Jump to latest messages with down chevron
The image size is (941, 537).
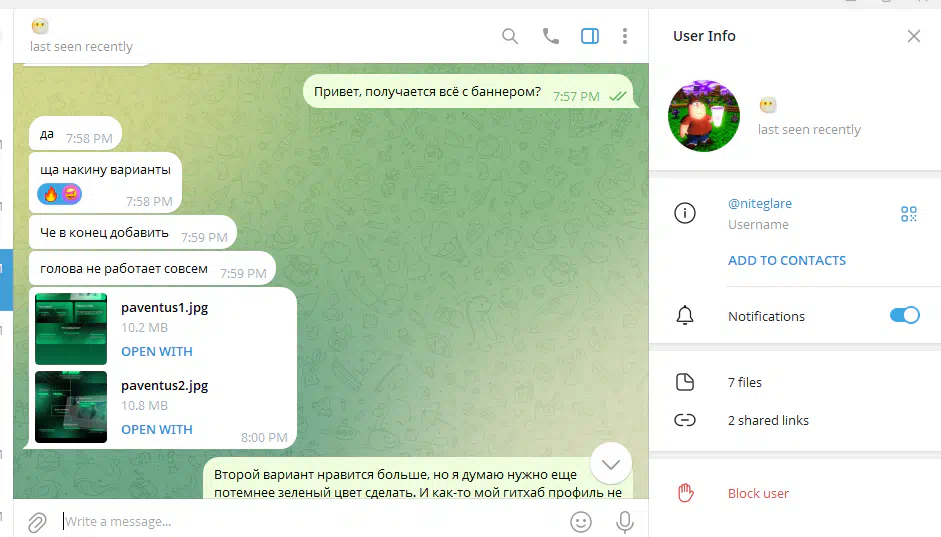point(610,464)
